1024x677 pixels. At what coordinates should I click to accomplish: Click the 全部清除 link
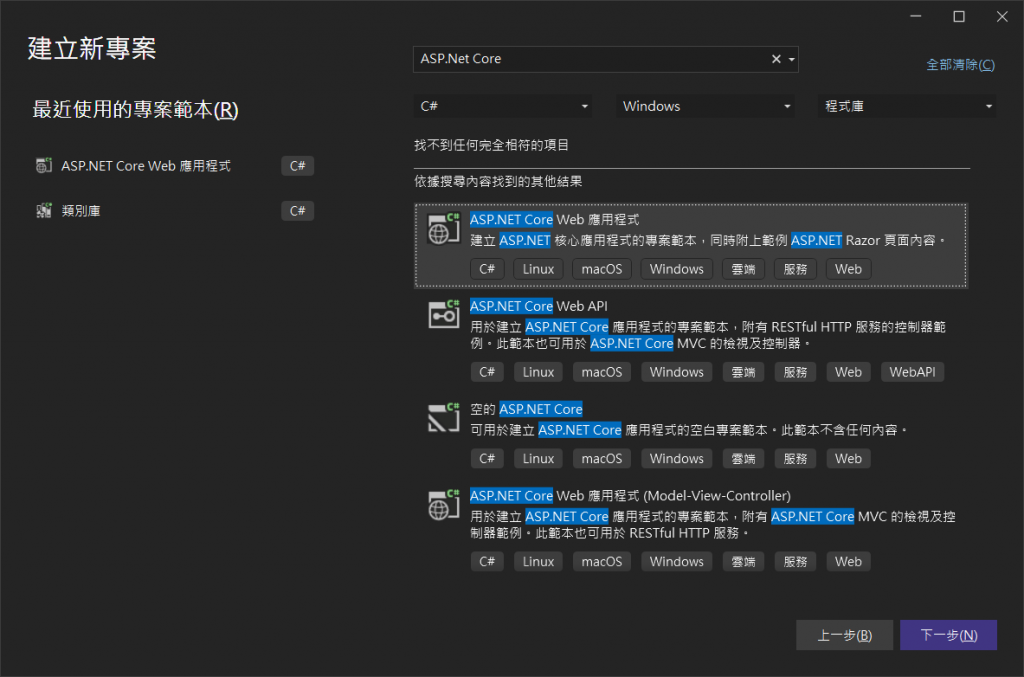tap(960, 65)
